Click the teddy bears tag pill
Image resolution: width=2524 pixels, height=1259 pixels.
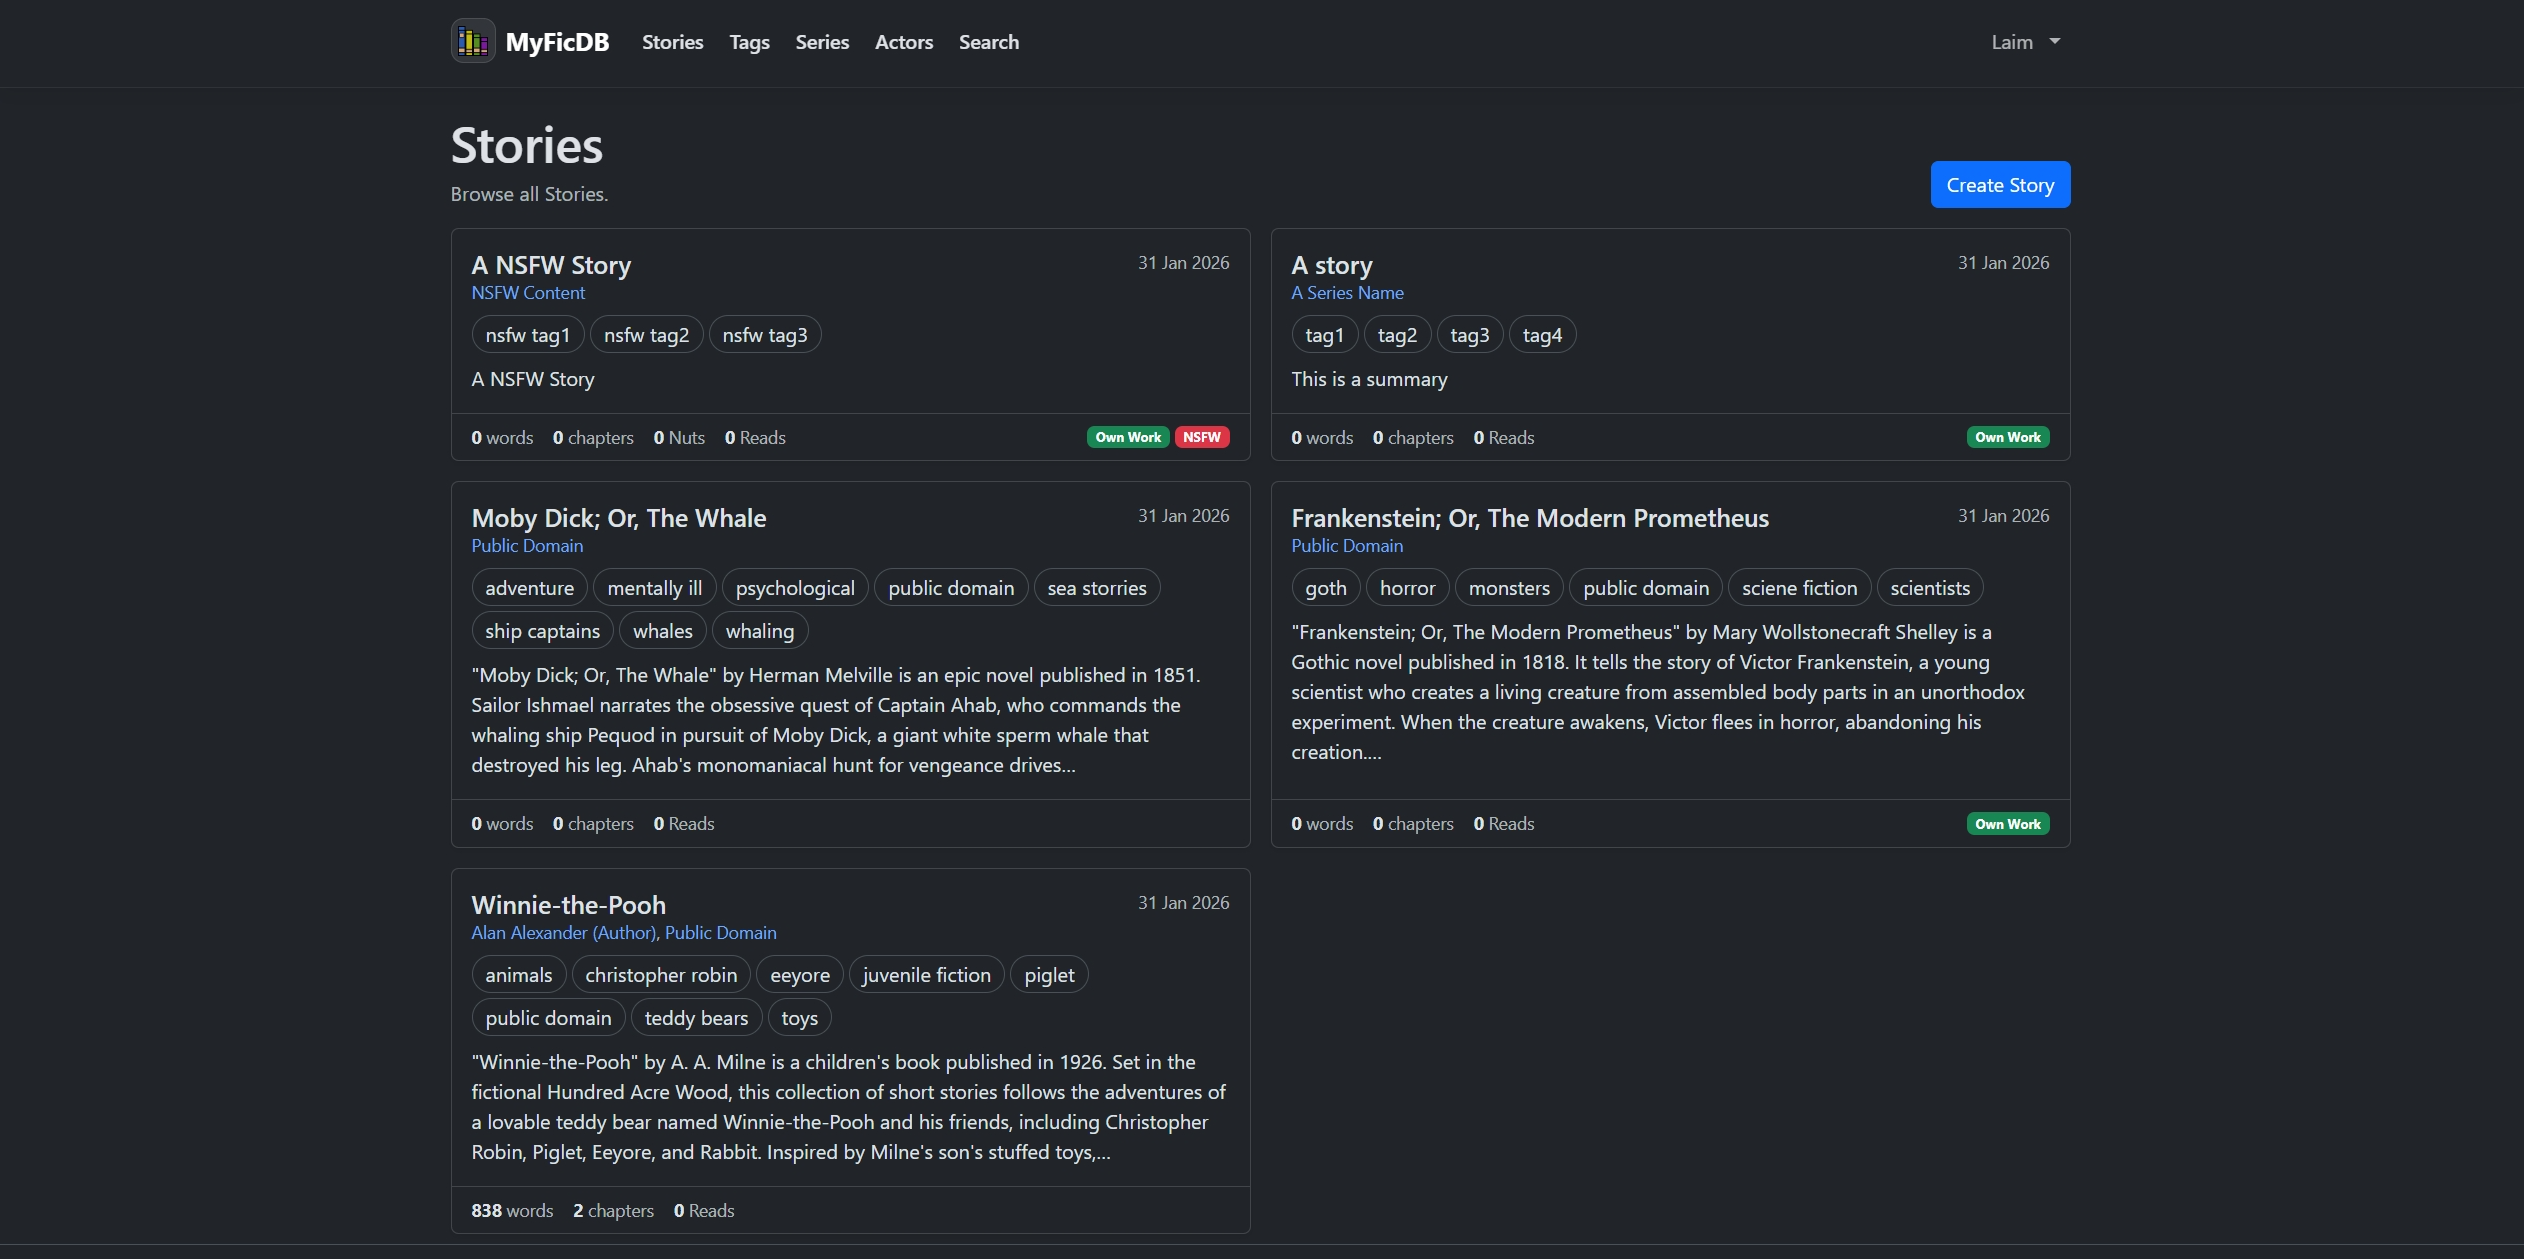coord(696,1018)
